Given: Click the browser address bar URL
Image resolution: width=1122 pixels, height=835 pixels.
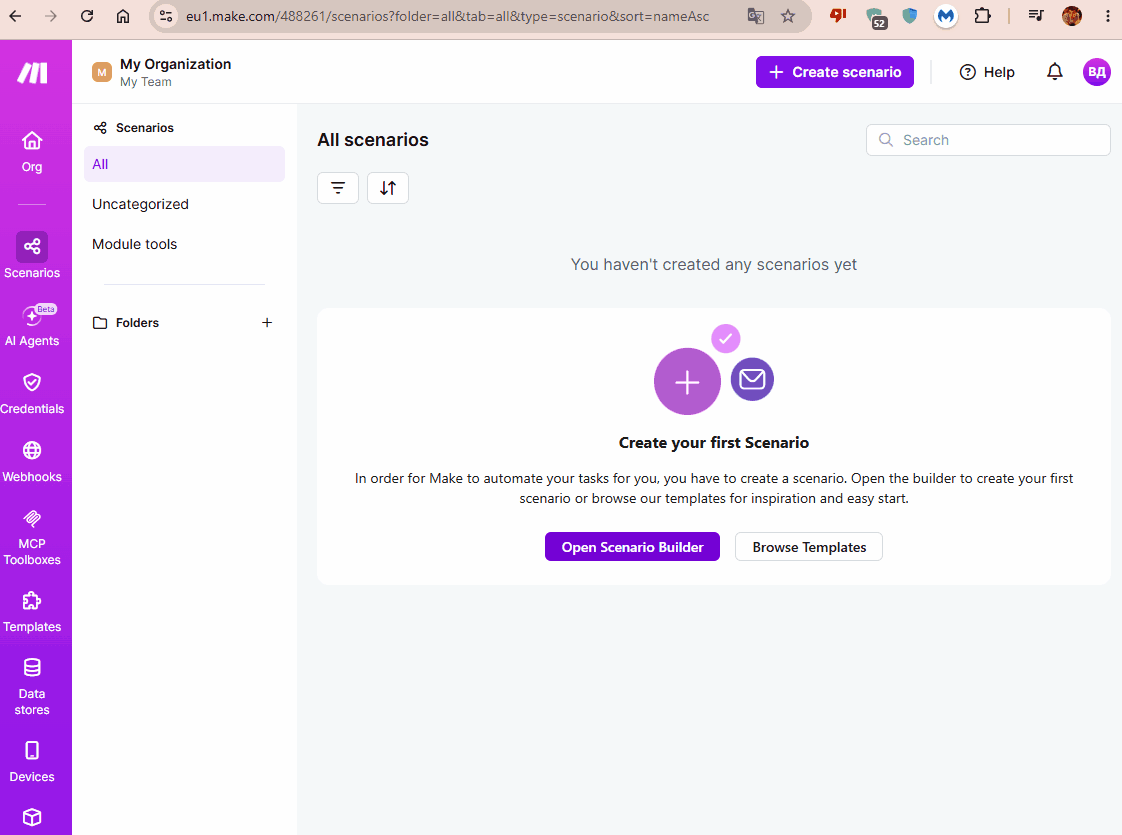Looking at the screenshot, I should coord(447,16).
